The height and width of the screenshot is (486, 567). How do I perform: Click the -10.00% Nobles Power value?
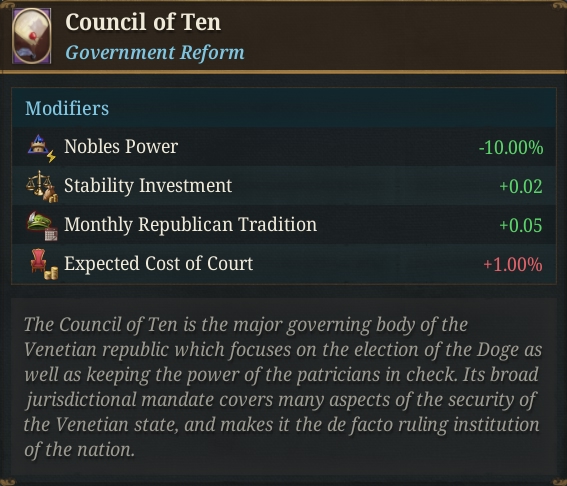(x=511, y=148)
